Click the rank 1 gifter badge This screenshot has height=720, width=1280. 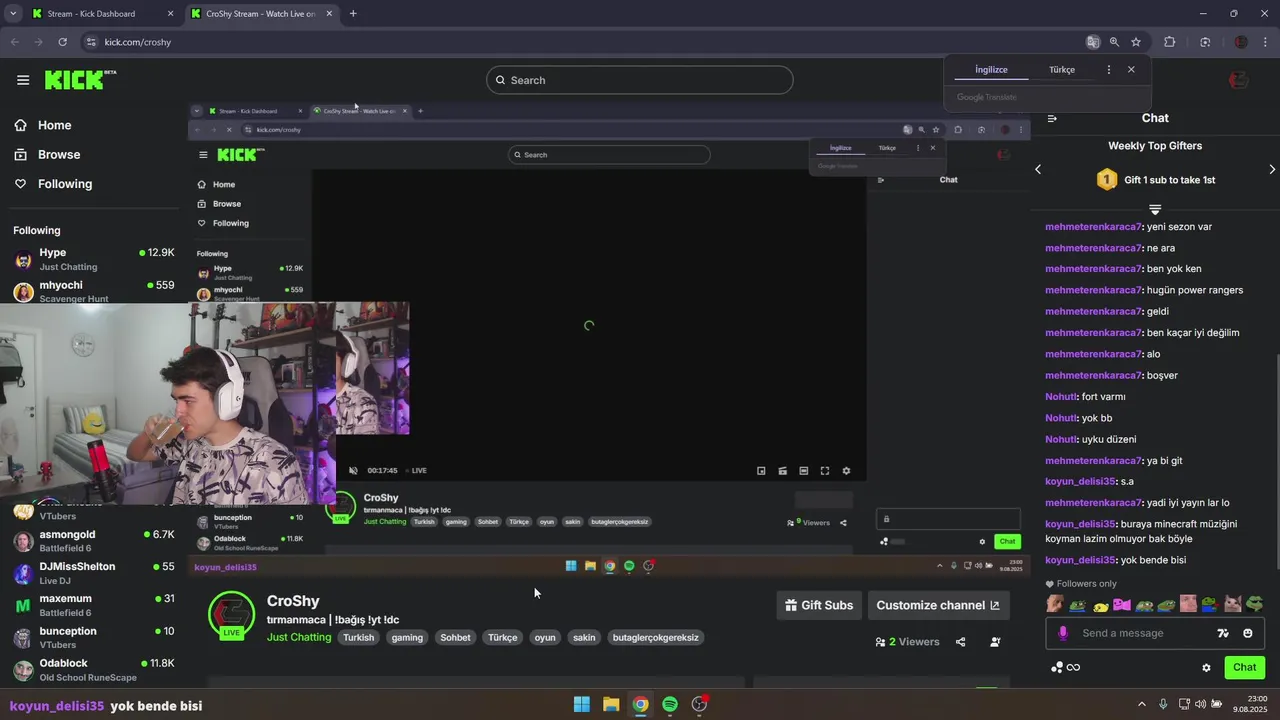click(1107, 180)
